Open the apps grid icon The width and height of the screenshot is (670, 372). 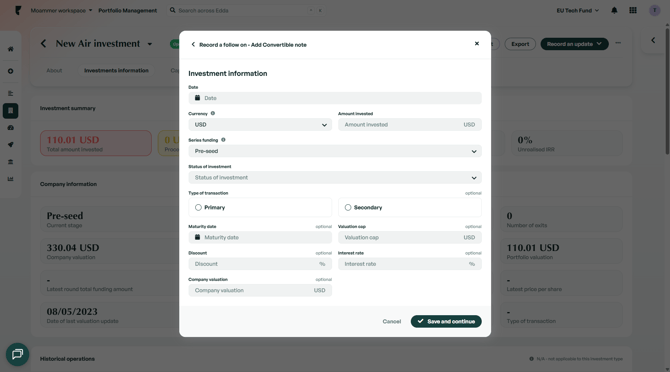[x=633, y=10]
